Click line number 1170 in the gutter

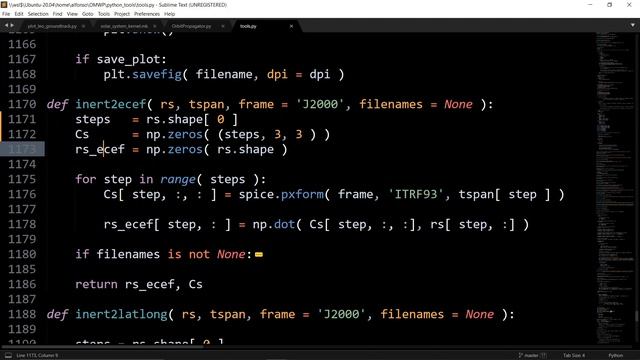click(22, 104)
